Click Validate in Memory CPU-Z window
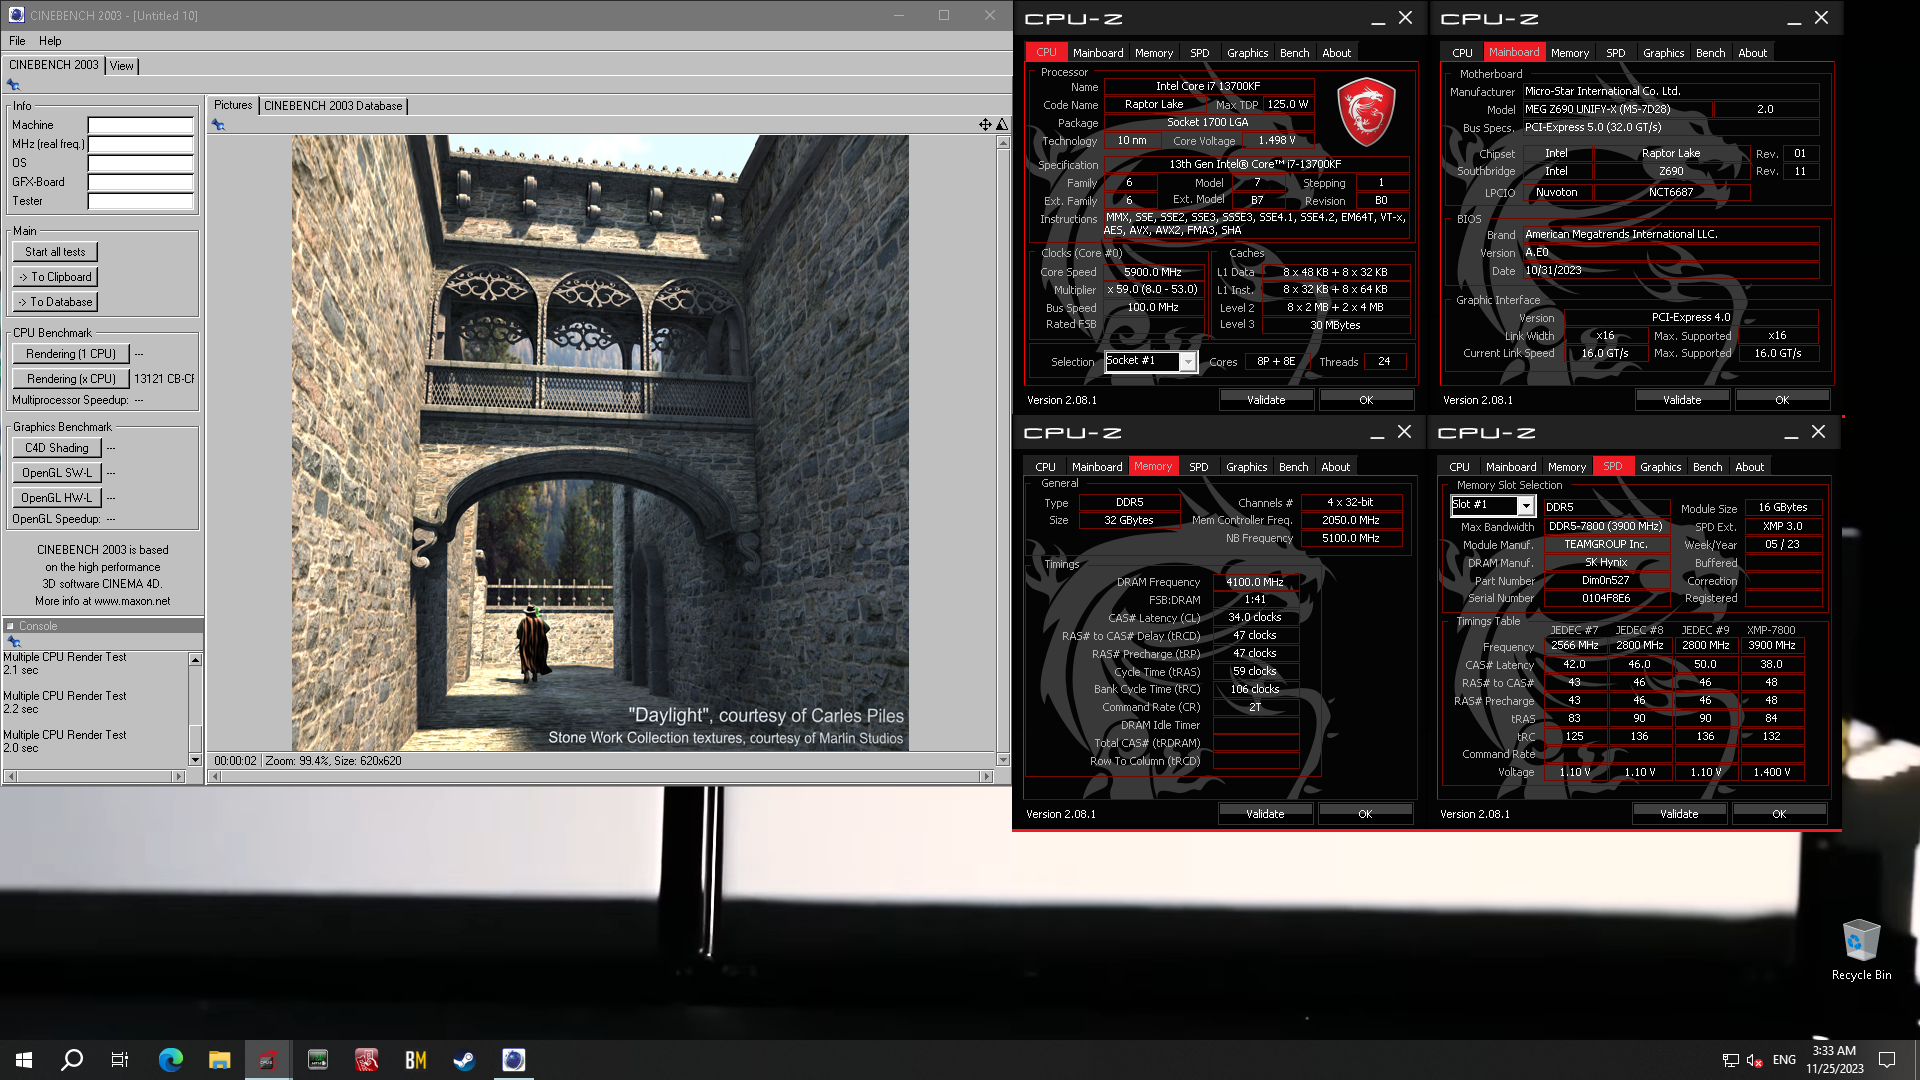The height and width of the screenshot is (1080, 1920). pyautogui.click(x=1265, y=814)
